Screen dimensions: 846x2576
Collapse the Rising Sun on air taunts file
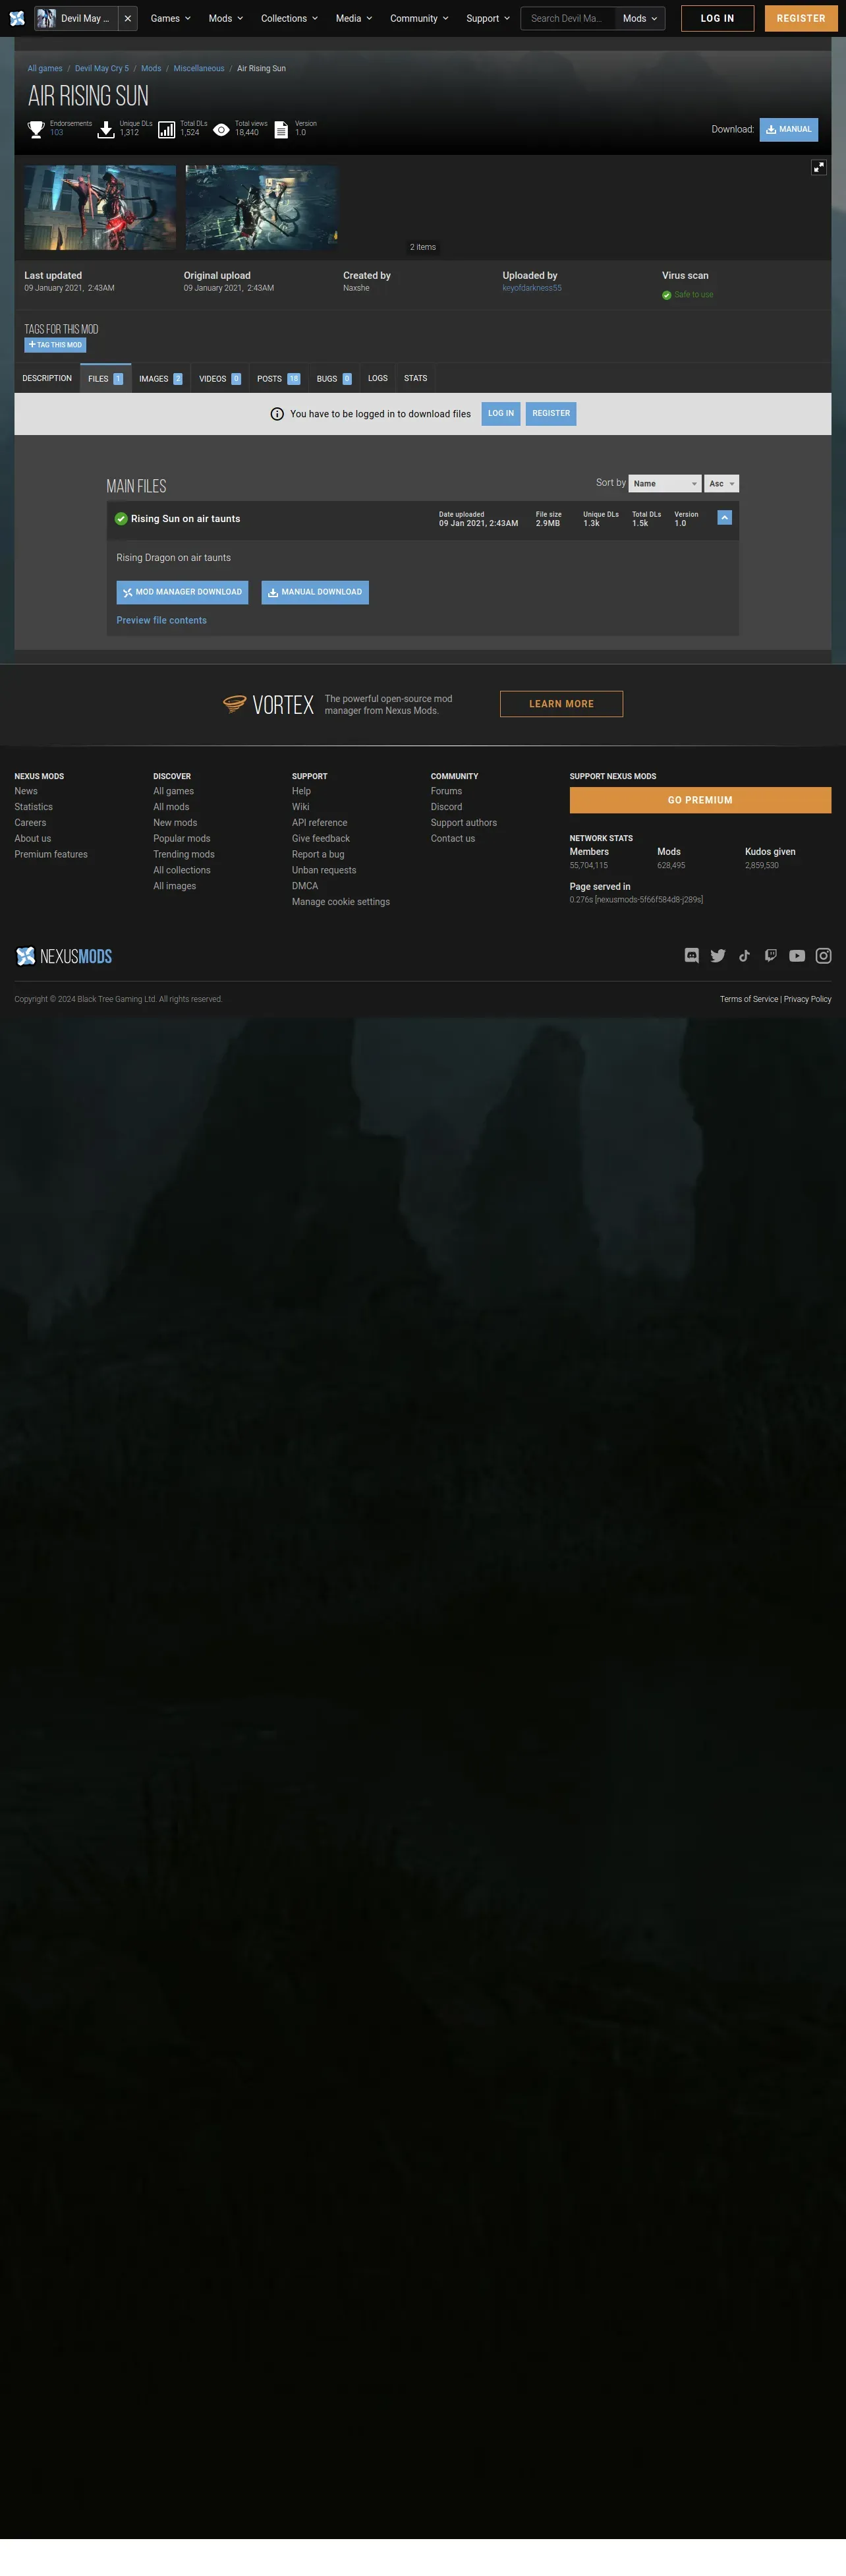pyautogui.click(x=724, y=518)
